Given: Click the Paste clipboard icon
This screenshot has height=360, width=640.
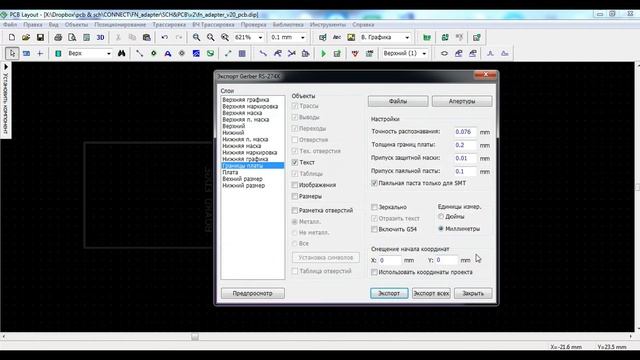Looking at the screenshot, I should (147, 38).
